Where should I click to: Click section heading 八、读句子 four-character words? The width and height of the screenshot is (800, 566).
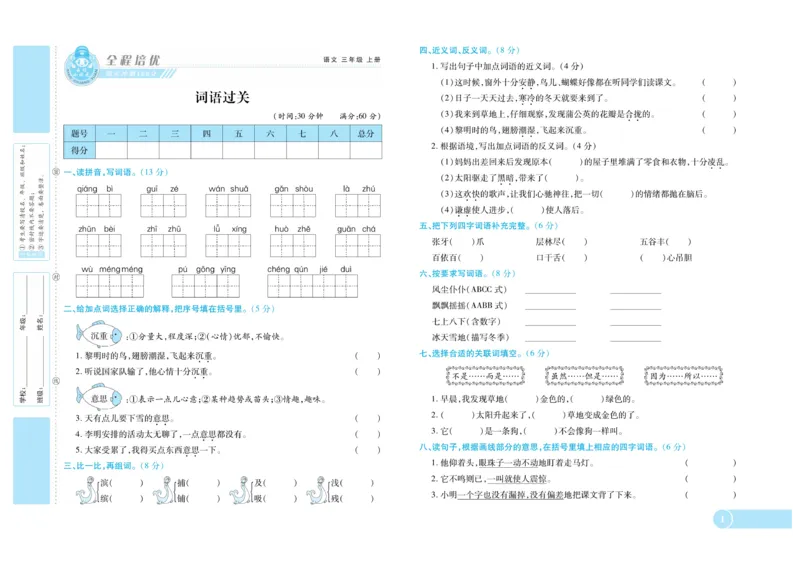[x=553, y=447]
